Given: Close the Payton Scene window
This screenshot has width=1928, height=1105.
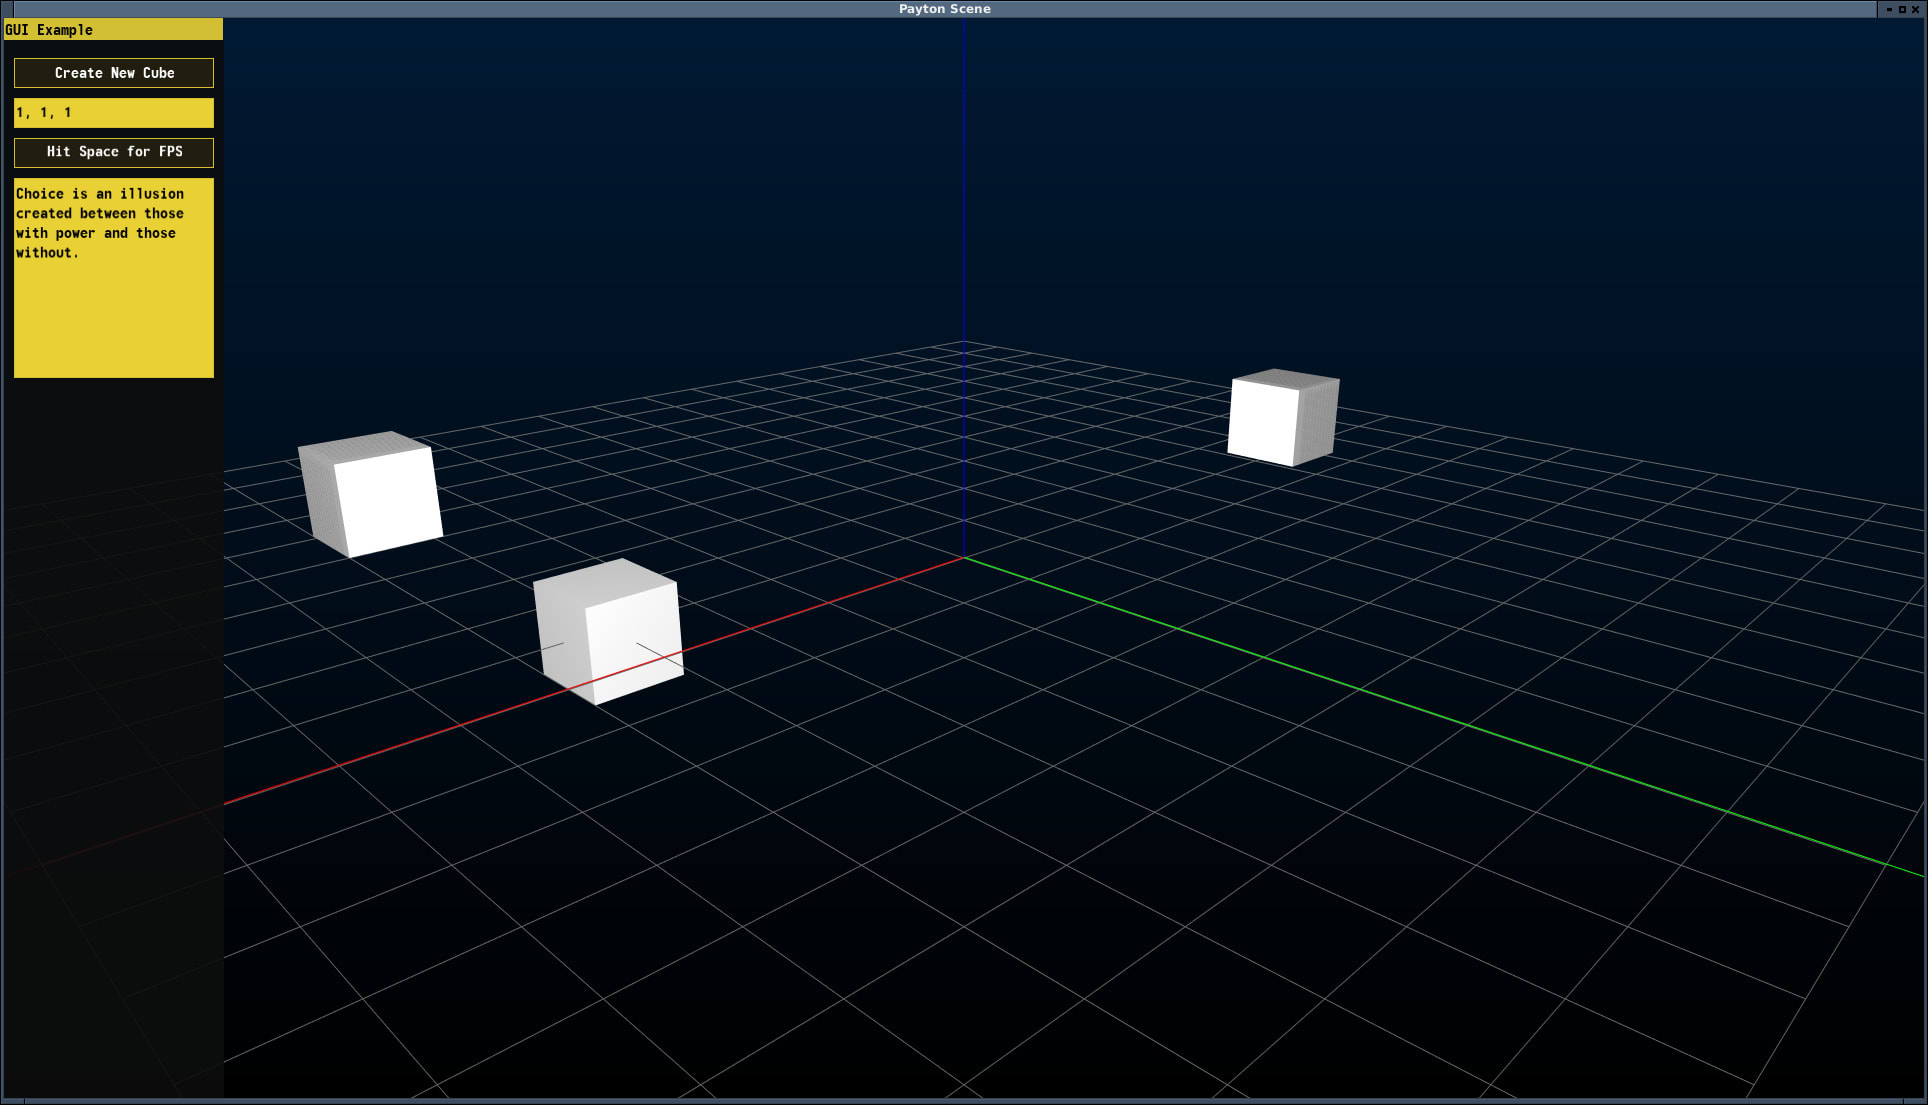Looking at the screenshot, I should (x=1915, y=9).
